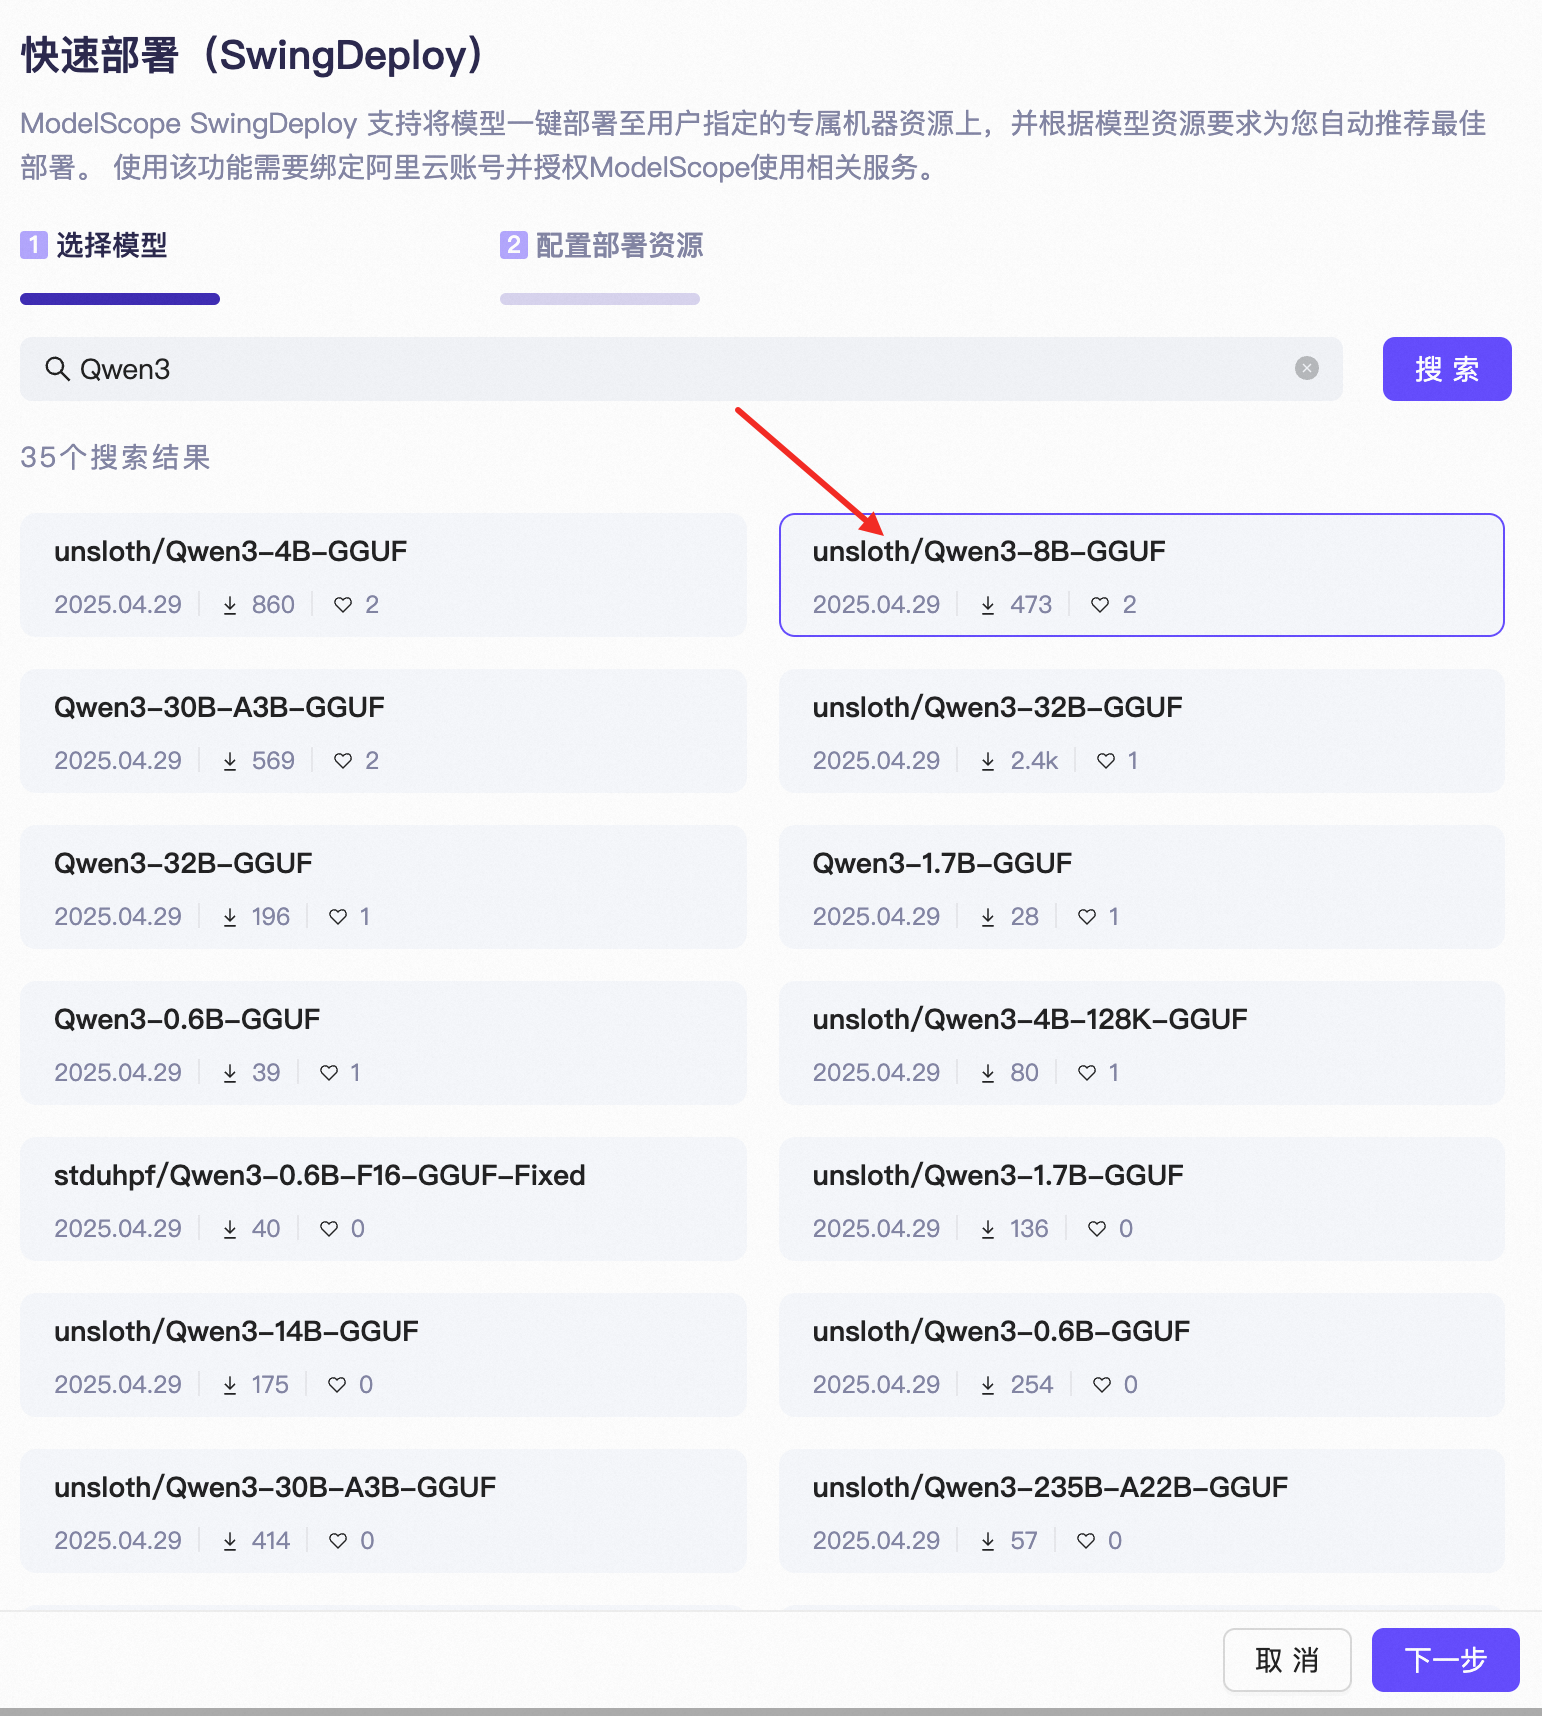Pick the Qwen3-32B-GGUF card with 196 downloads
The width and height of the screenshot is (1542, 1716).
pyautogui.click(x=383, y=887)
